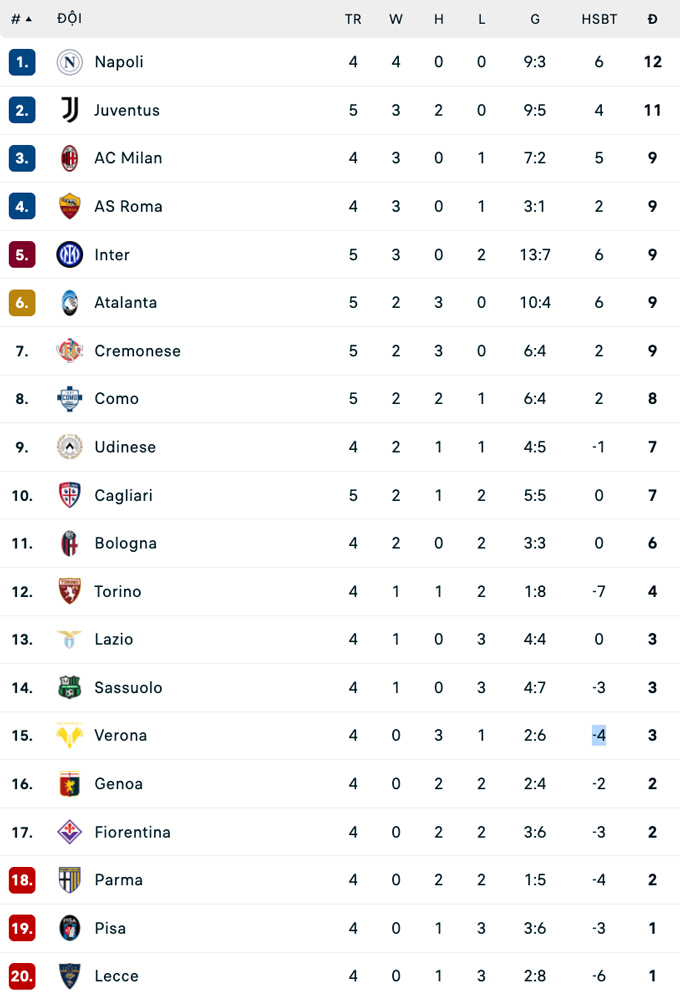The height and width of the screenshot is (996, 680).
Task: Click the Fiorentina crest icon
Action: [x=69, y=832]
